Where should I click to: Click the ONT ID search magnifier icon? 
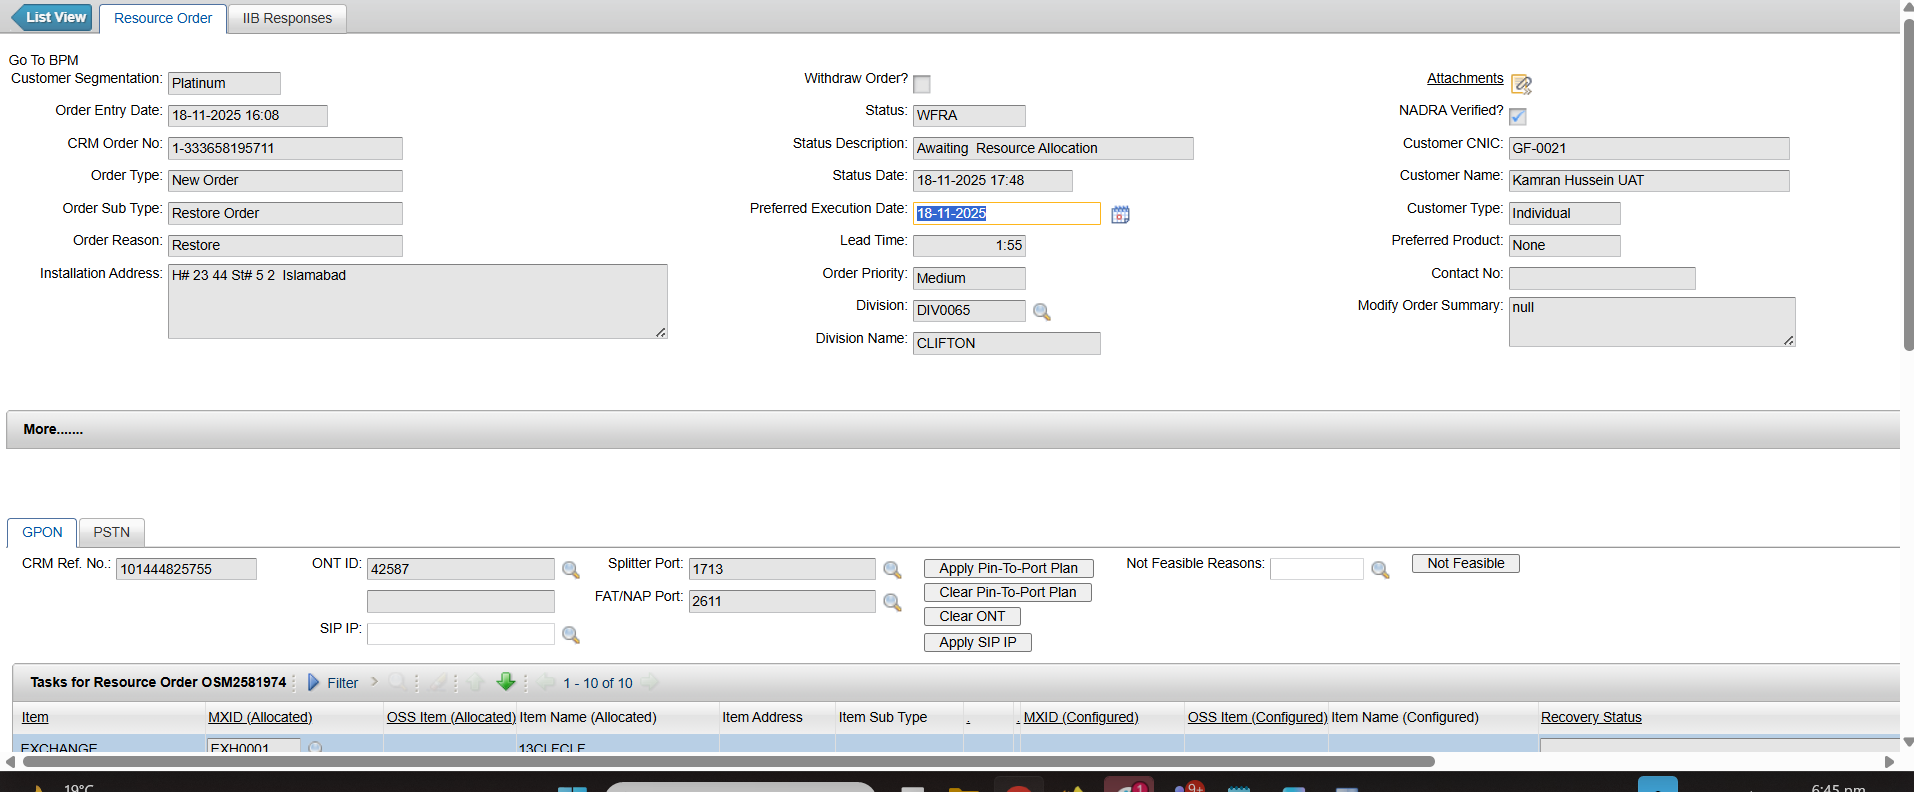(570, 570)
